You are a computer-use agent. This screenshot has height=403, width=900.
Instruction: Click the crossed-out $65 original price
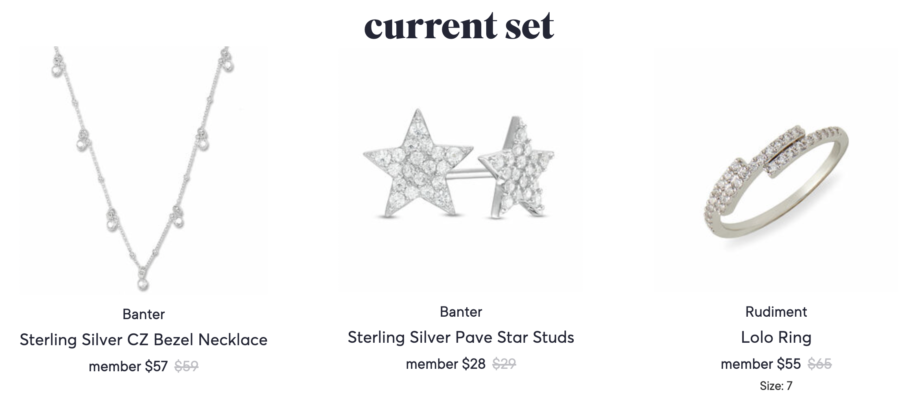click(x=820, y=364)
